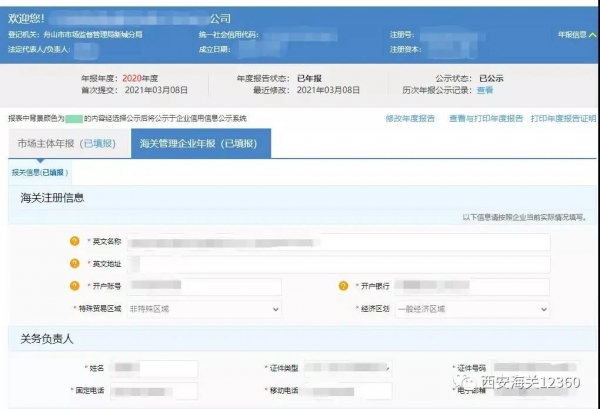This screenshot has height=409, width=600.
Task: Open the 特殊贸易区域 dropdown
Action: 203,309
